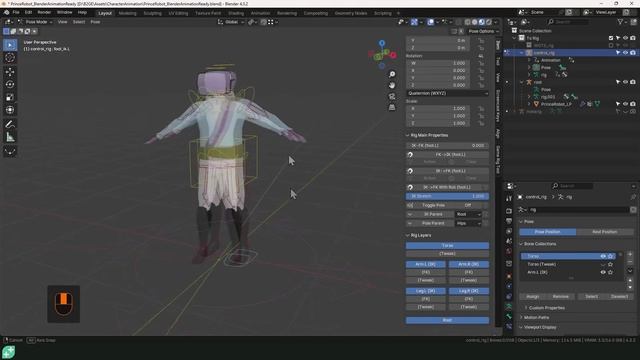Toggle solo star for Torso (Tweak)
The width and height of the screenshot is (640, 360).
[x=610, y=264]
